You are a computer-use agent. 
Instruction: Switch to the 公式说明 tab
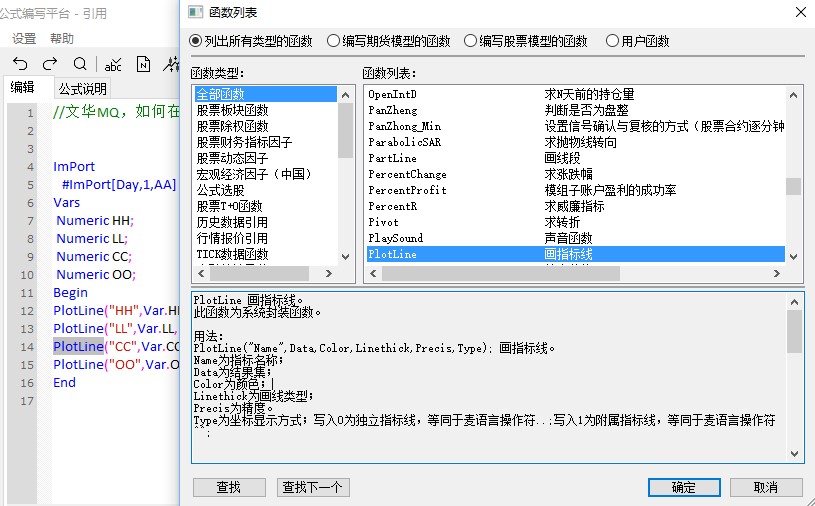coord(83,89)
